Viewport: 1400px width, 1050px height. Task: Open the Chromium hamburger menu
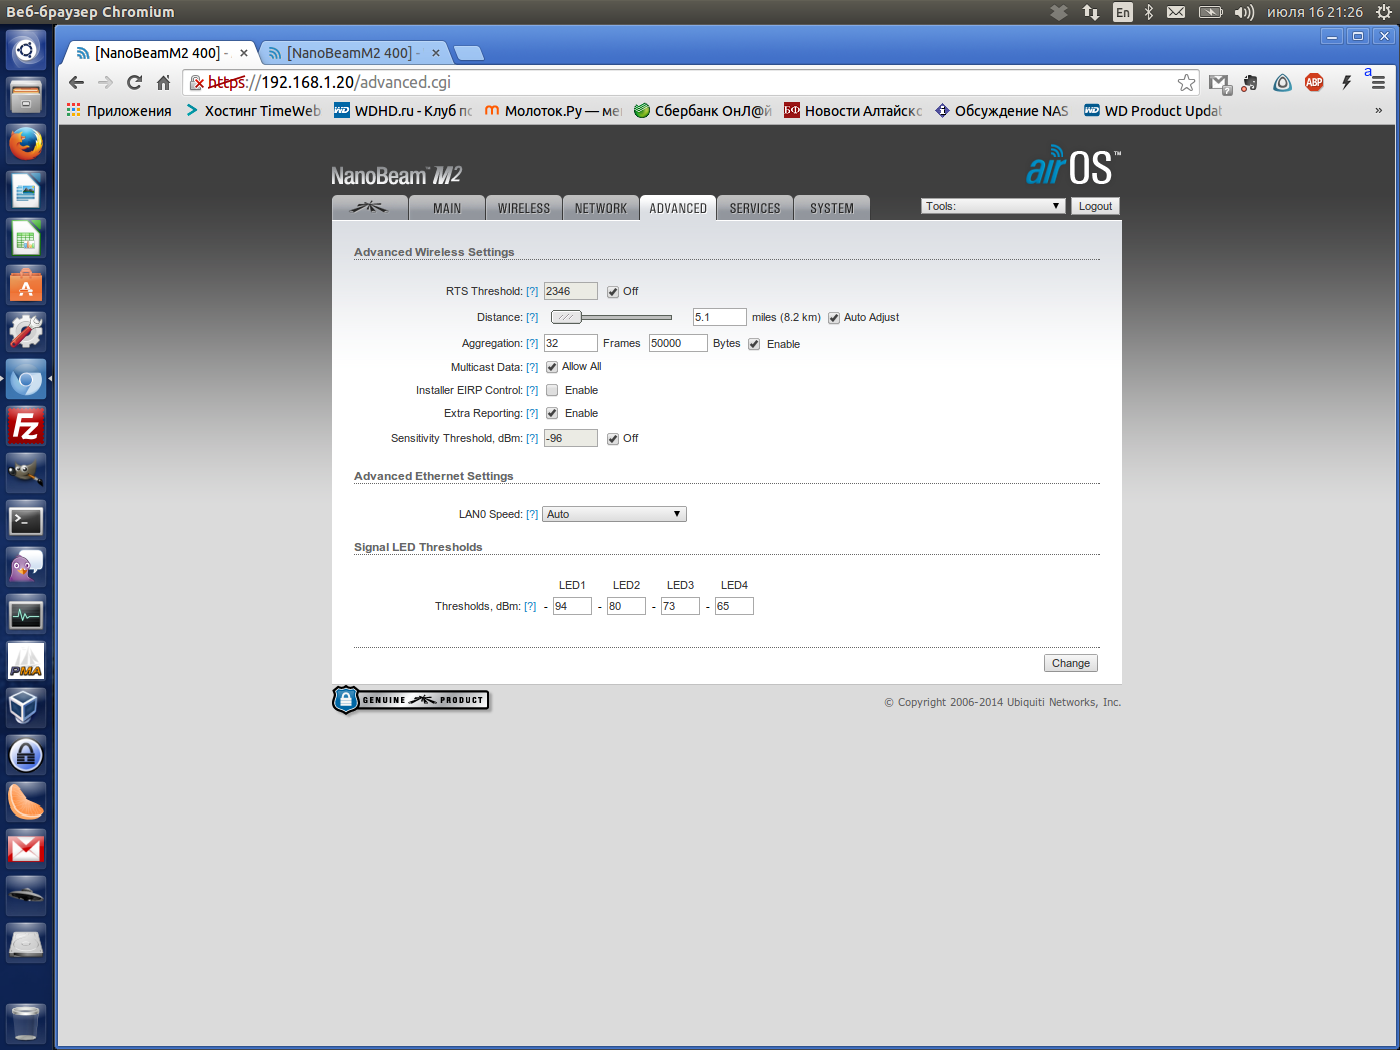point(1378,83)
